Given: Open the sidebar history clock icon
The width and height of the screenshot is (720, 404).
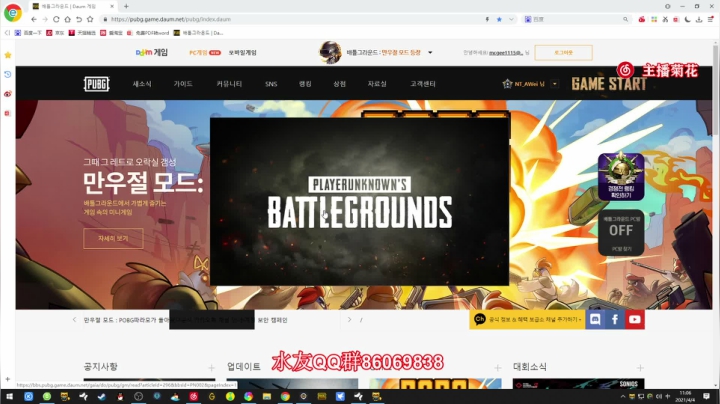Looking at the screenshot, I should [x=8, y=74].
